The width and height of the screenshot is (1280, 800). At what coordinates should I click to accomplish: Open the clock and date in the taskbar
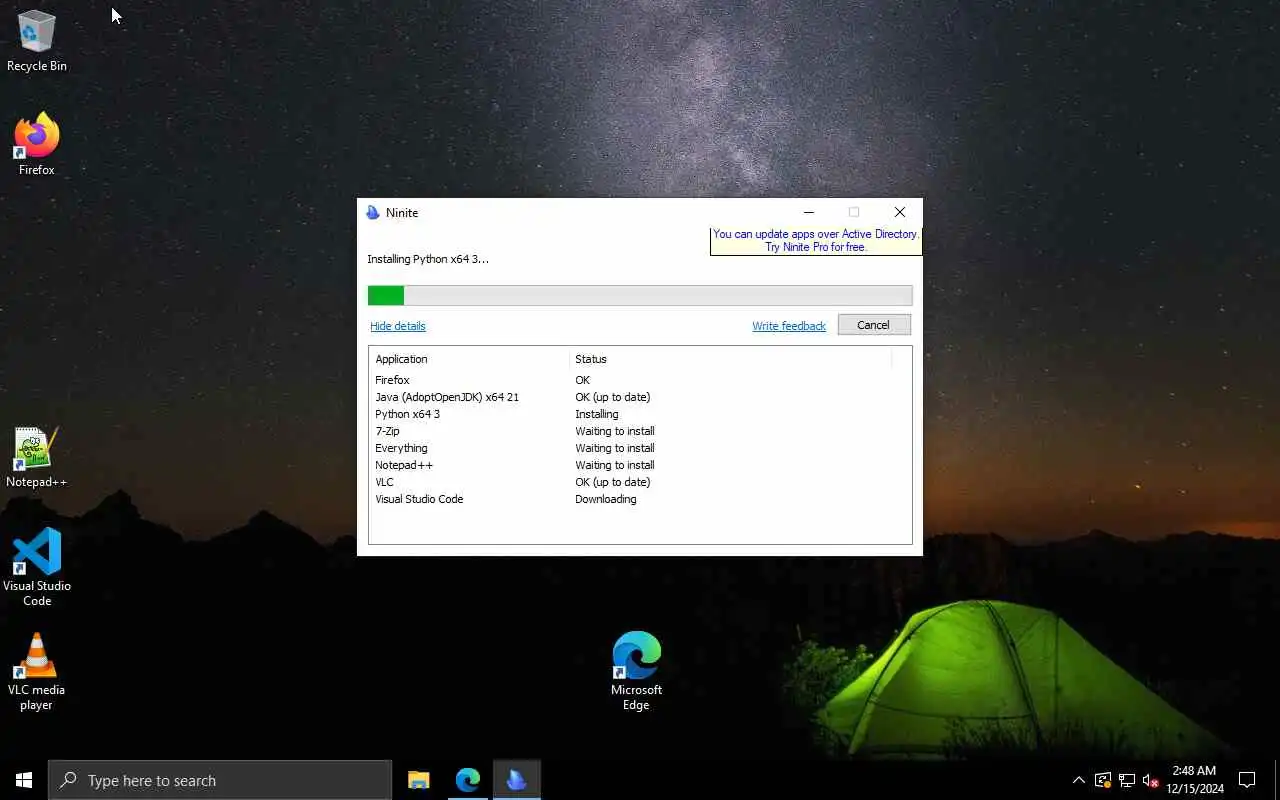(1194, 780)
